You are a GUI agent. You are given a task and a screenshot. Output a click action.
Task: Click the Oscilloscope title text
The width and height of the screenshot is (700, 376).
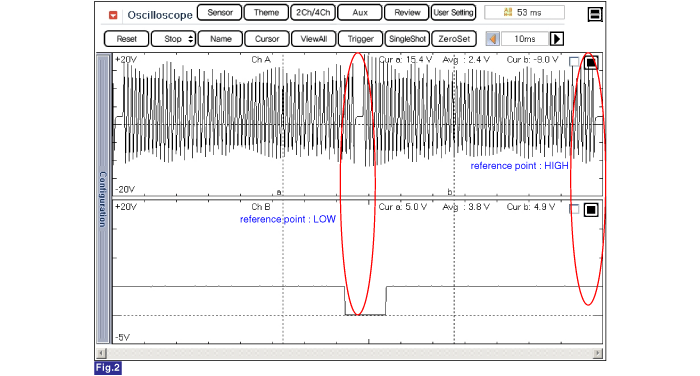[x=160, y=15]
